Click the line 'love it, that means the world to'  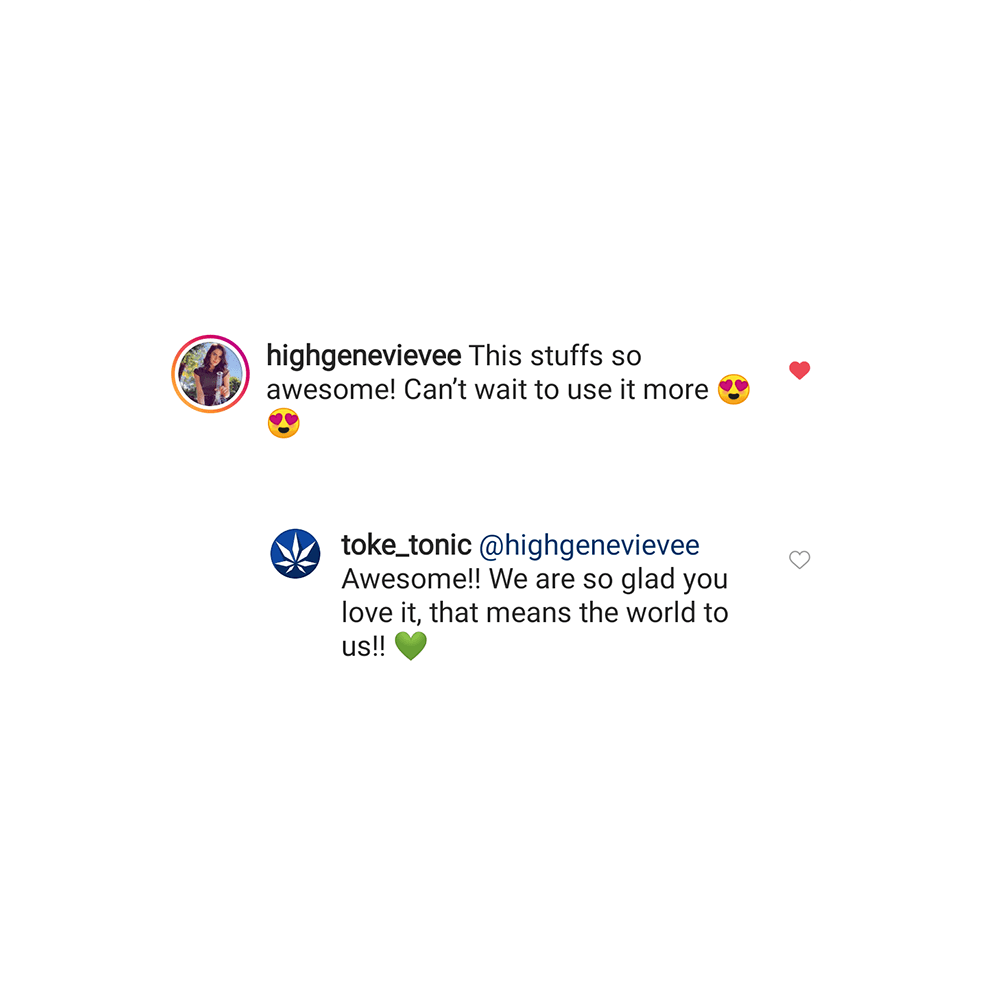point(534,612)
